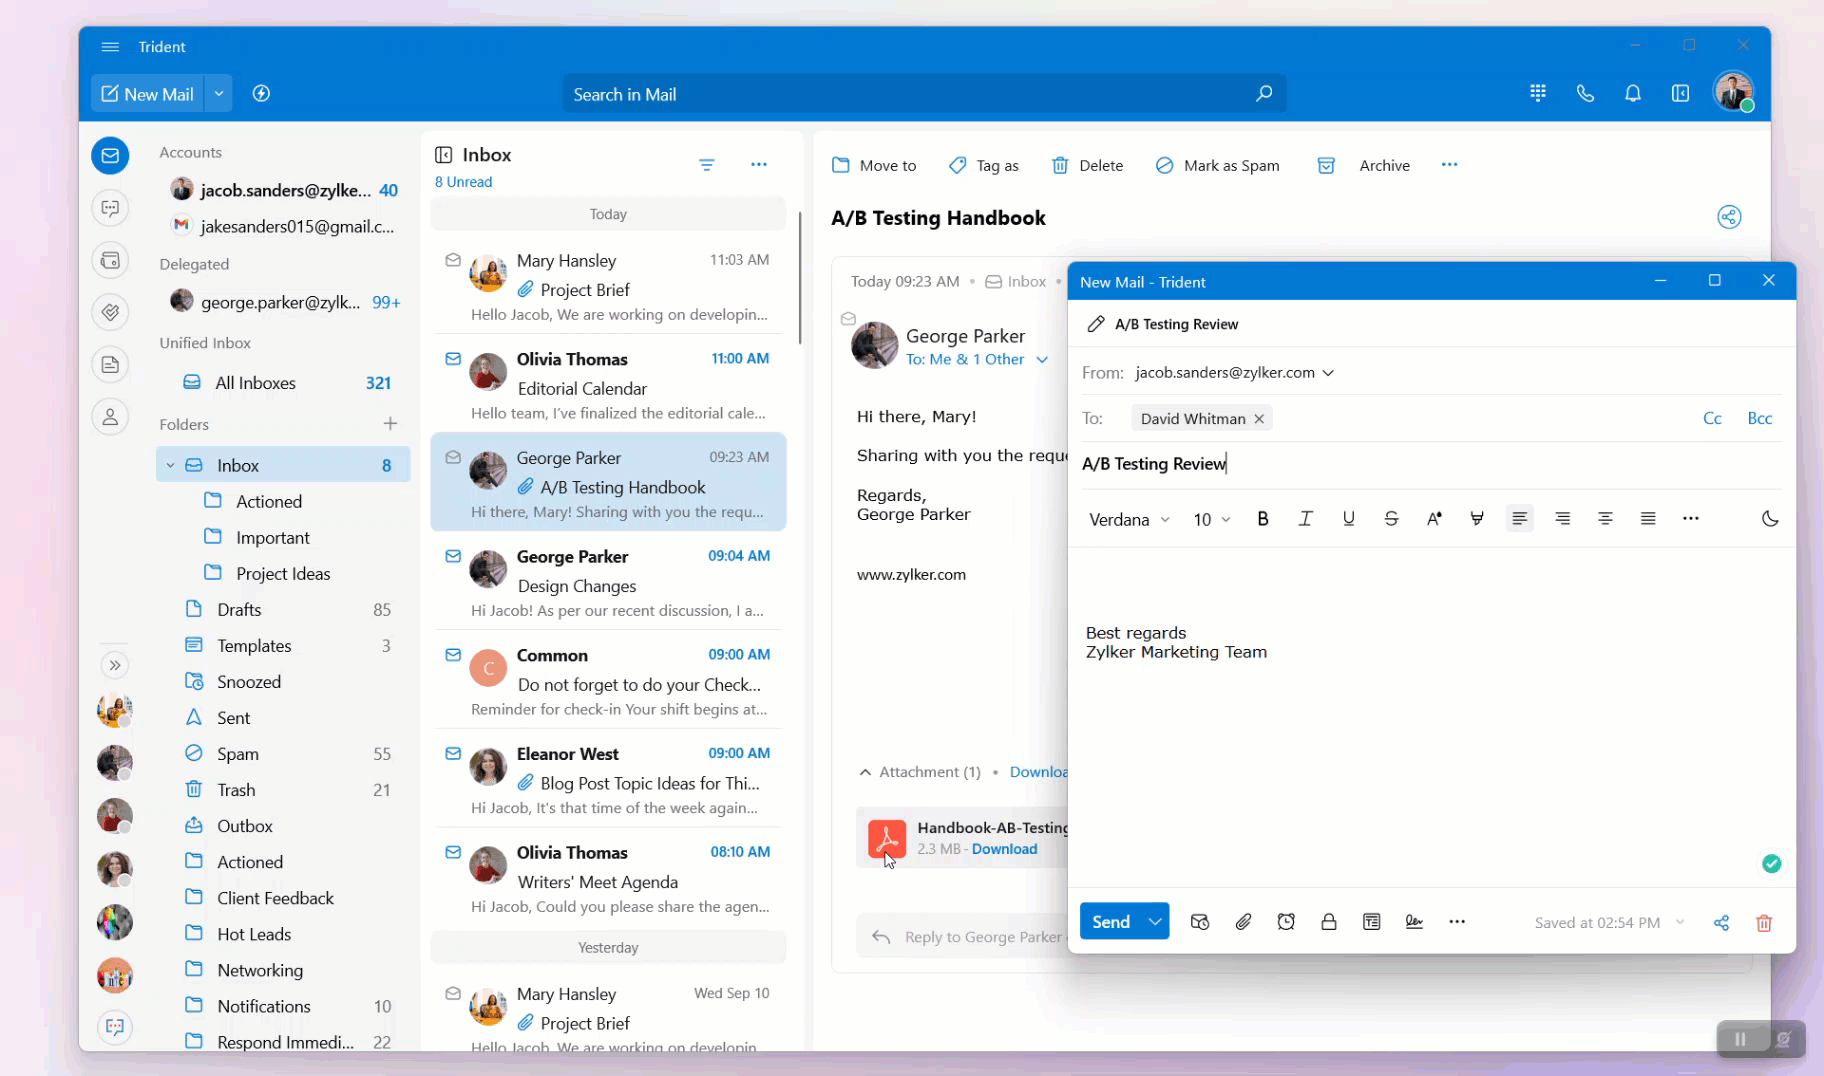Image resolution: width=1824 pixels, height=1076 pixels.
Task: Apply bold formatting in compose
Action: (x=1263, y=518)
